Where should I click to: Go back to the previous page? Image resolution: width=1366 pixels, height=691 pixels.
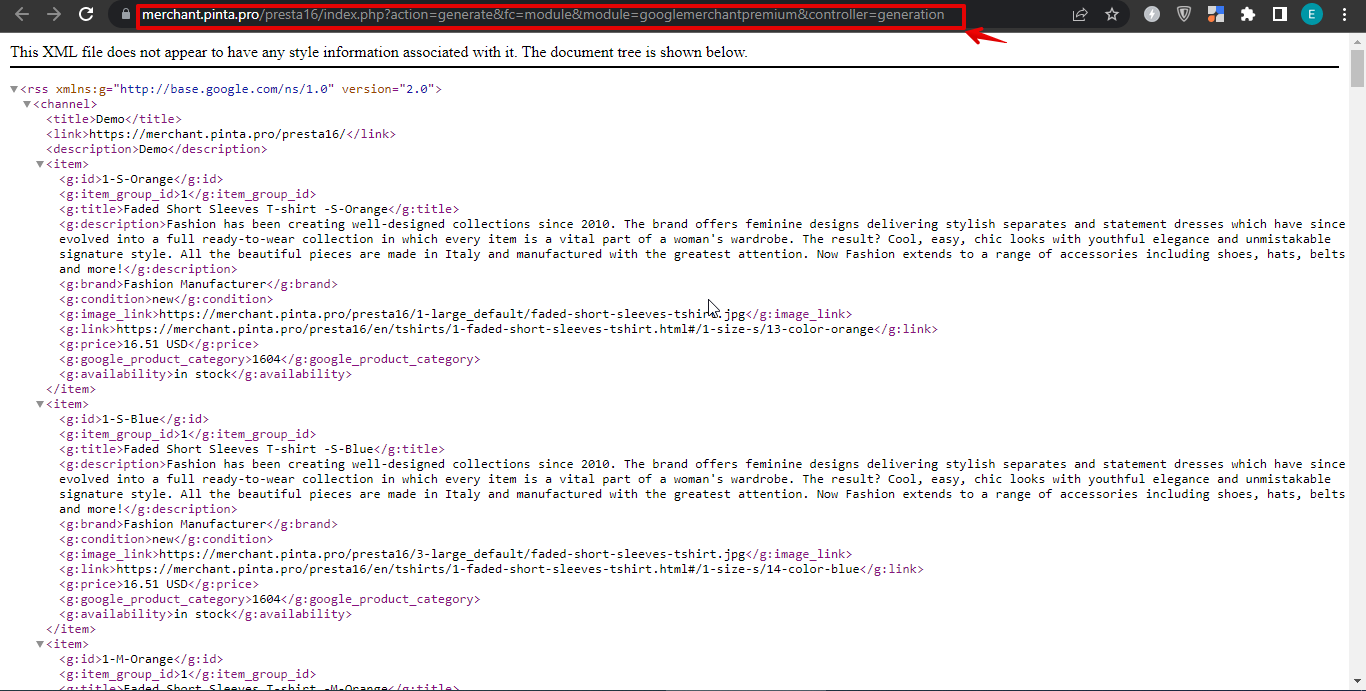tap(22, 15)
